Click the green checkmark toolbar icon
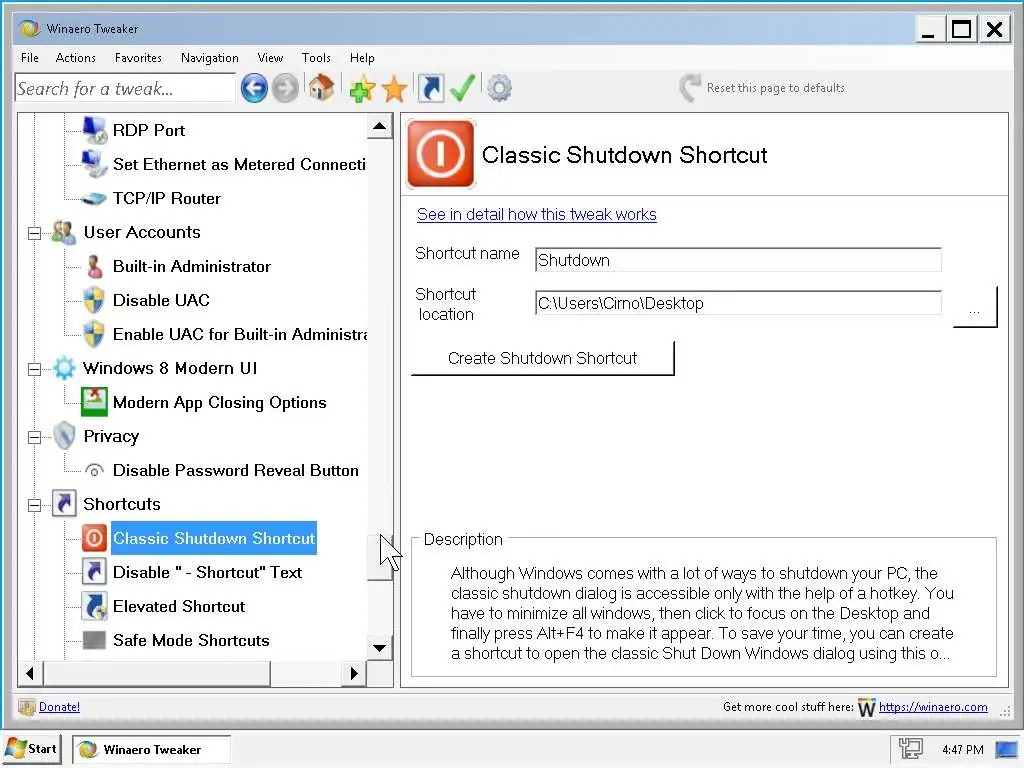This screenshot has width=1024, height=768. tap(462, 88)
